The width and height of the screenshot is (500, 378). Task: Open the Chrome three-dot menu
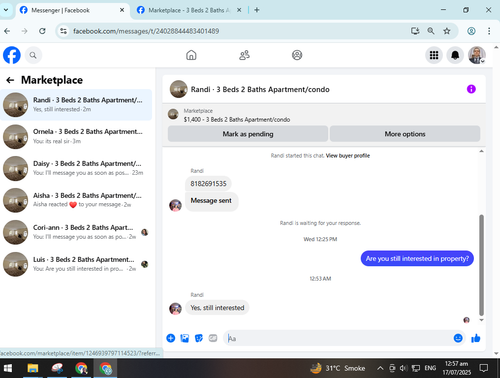click(489, 31)
